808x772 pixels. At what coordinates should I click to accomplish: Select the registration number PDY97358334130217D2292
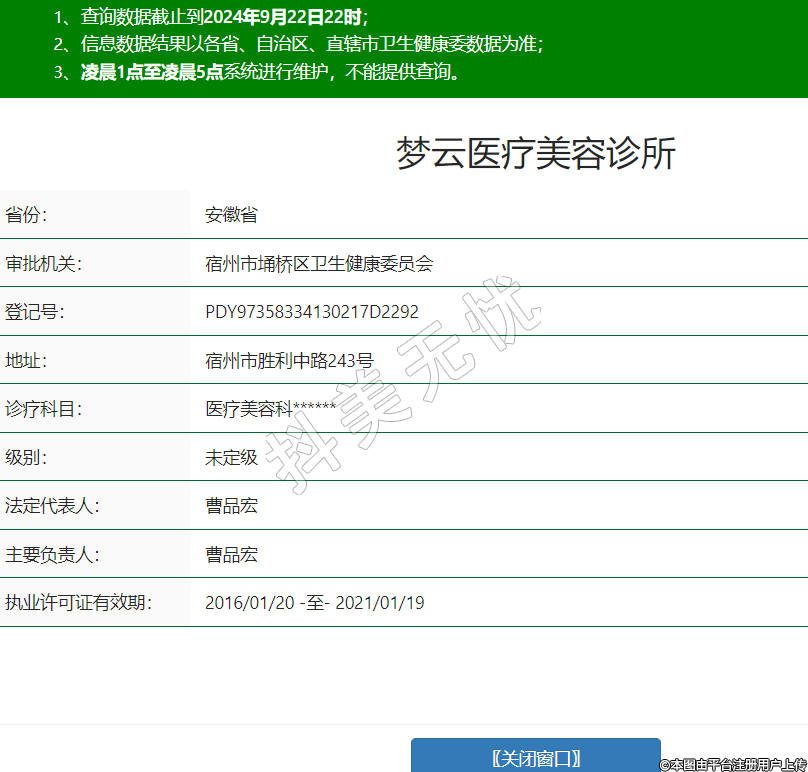pyautogui.click(x=312, y=312)
